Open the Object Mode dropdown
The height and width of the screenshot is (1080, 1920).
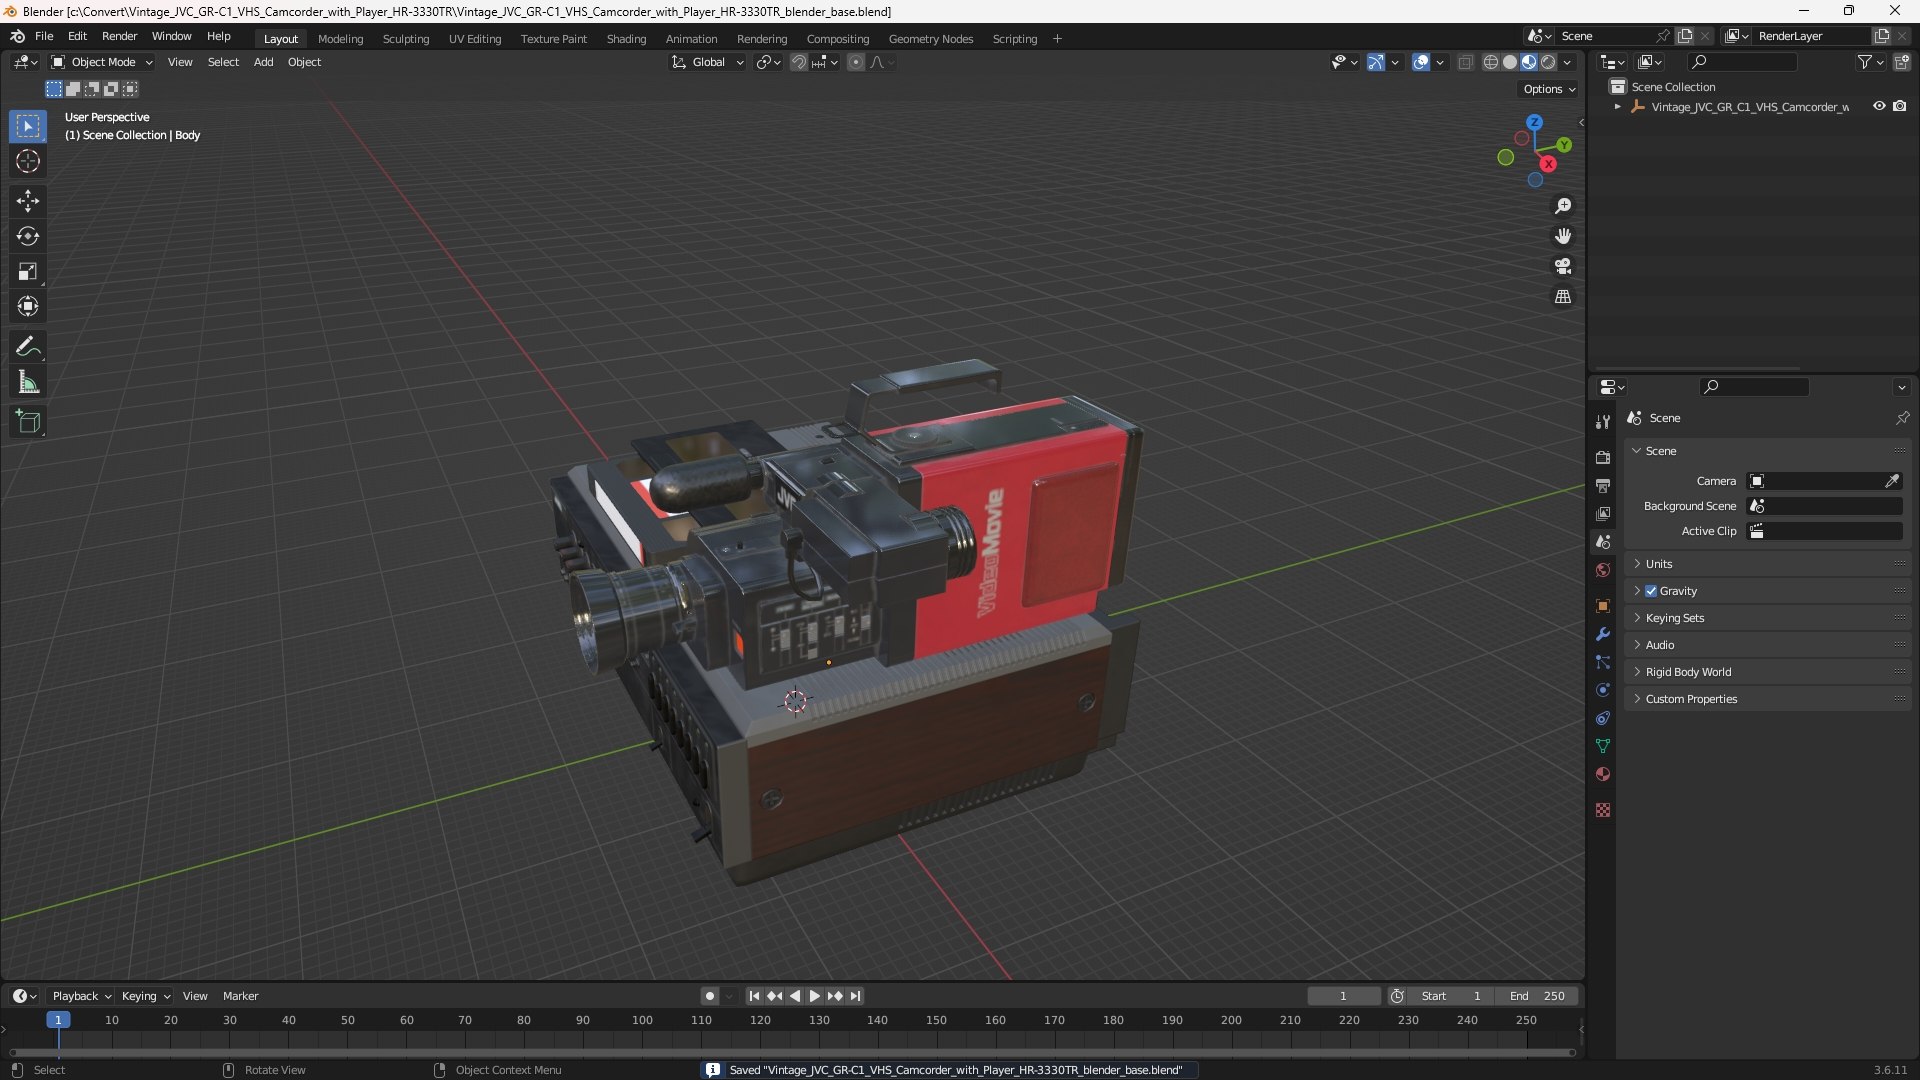[x=102, y=62]
